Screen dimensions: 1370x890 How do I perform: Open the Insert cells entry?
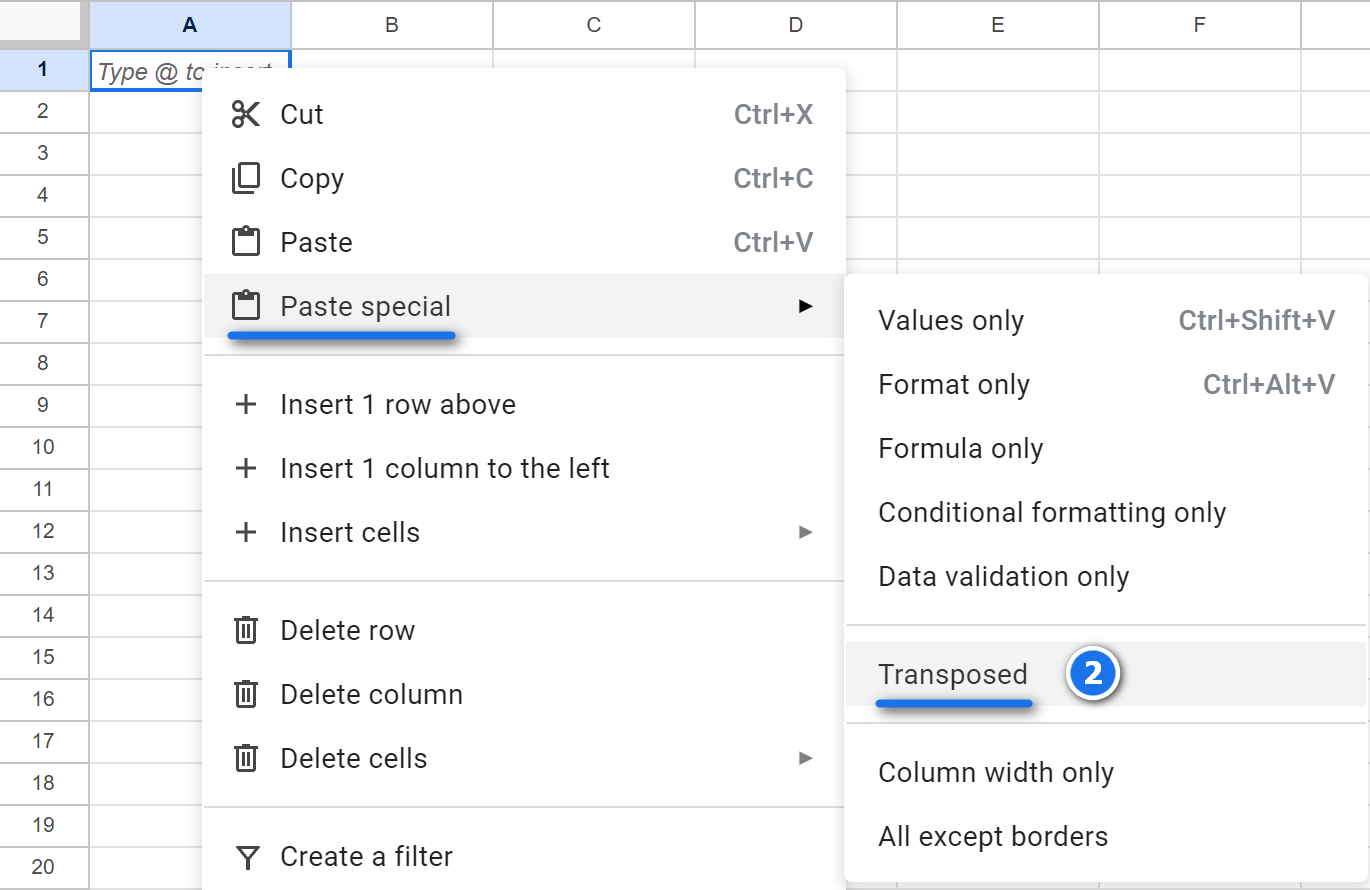point(524,532)
